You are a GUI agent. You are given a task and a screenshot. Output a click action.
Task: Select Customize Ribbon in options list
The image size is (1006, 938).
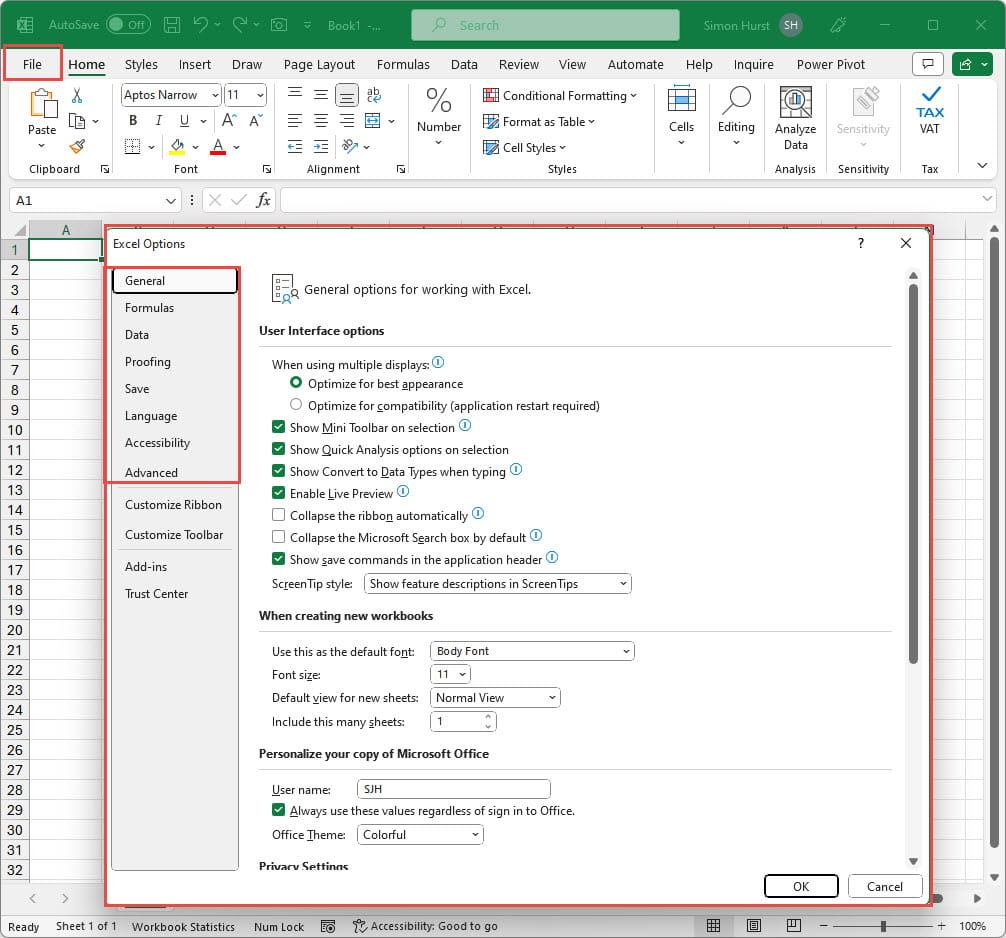coord(173,505)
